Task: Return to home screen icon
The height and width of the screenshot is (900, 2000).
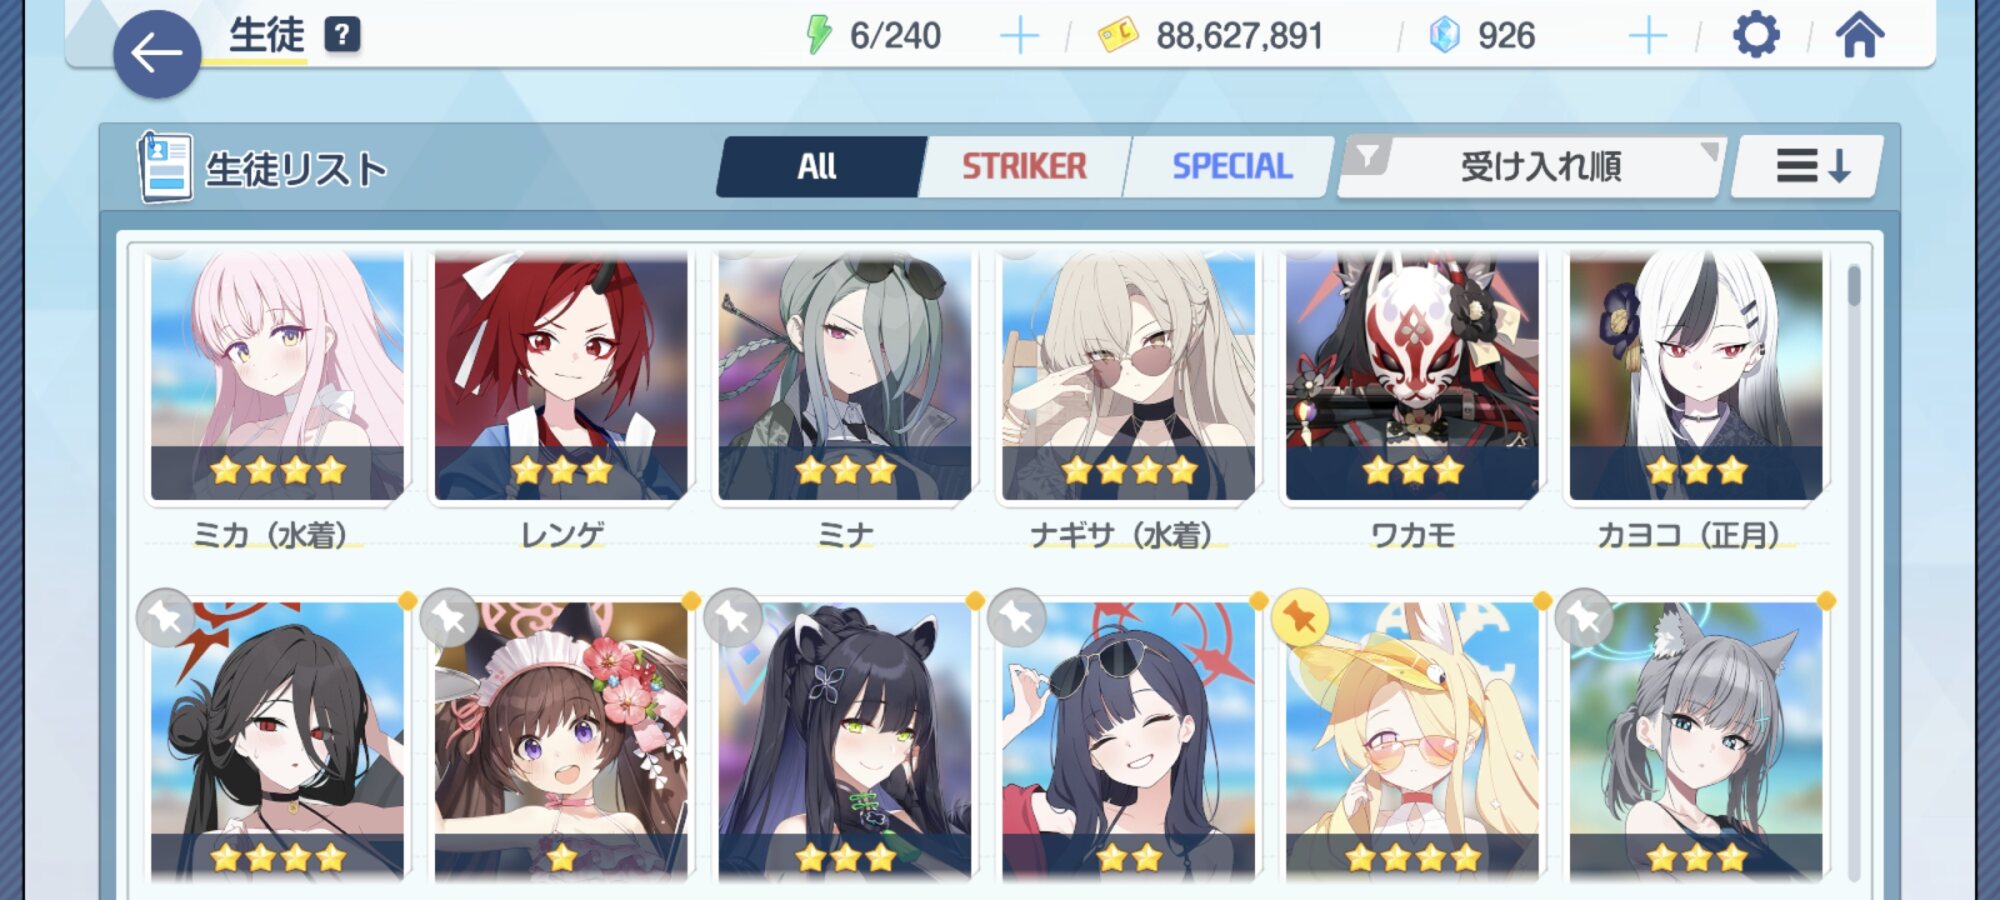Action: 1860,35
